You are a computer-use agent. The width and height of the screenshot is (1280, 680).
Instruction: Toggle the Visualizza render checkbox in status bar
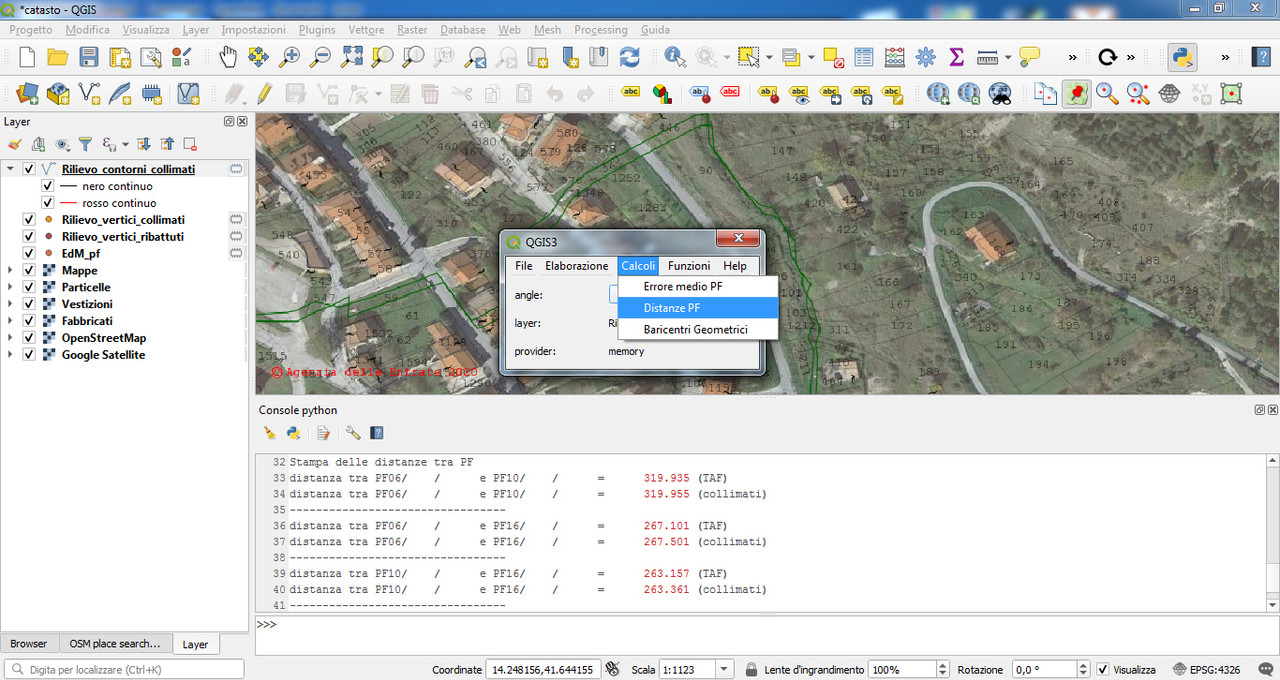(x=1102, y=669)
